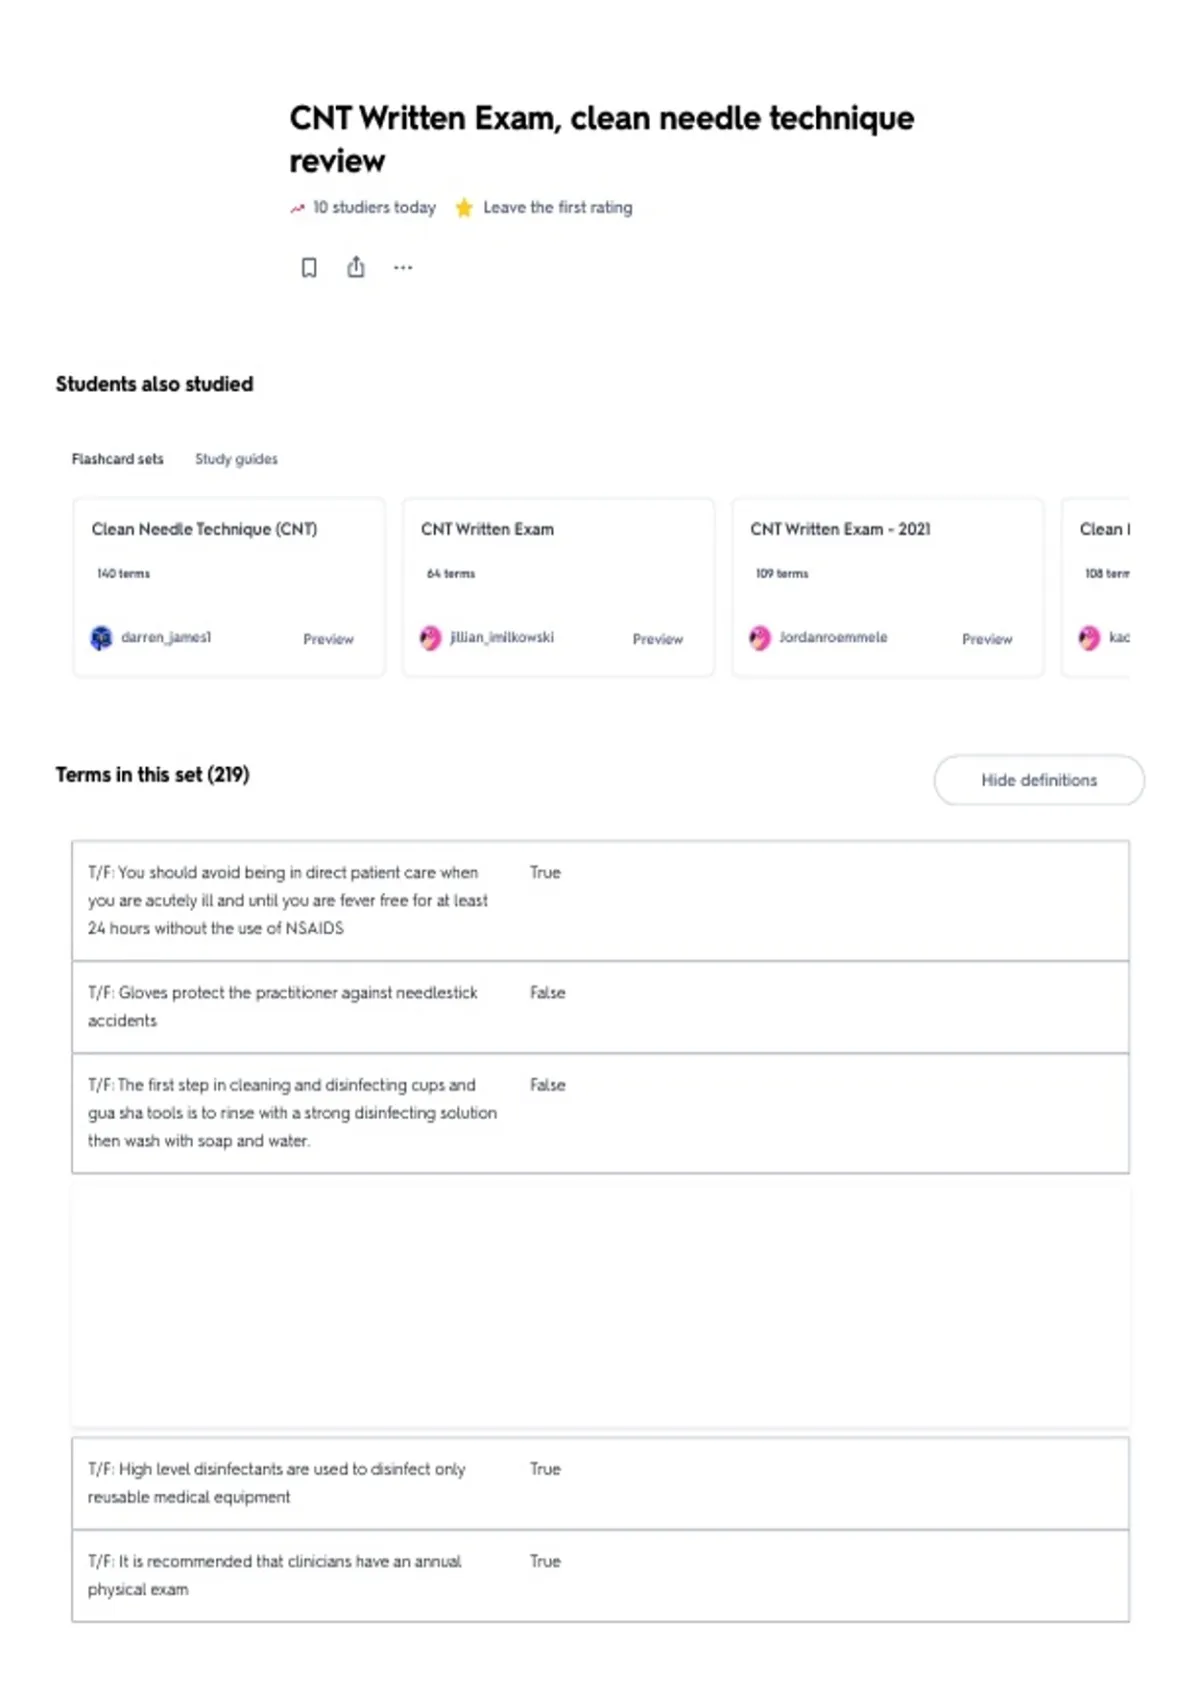Click jillian_imilkowski profile avatar

point(431,638)
